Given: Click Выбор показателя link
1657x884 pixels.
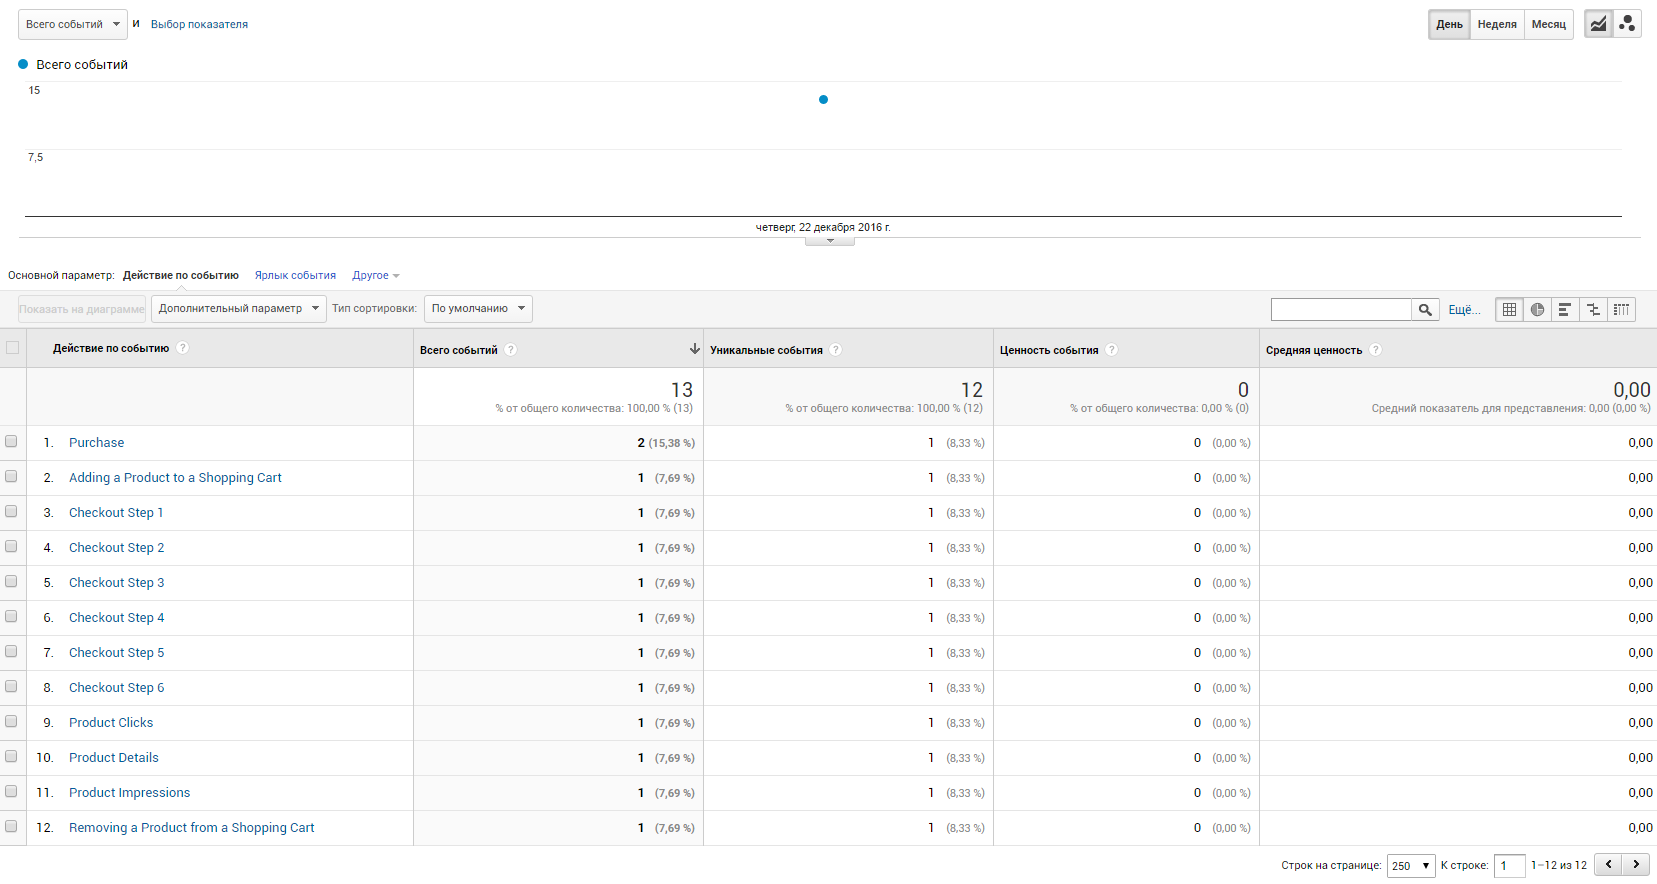Looking at the screenshot, I should click(x=199, y=24).
